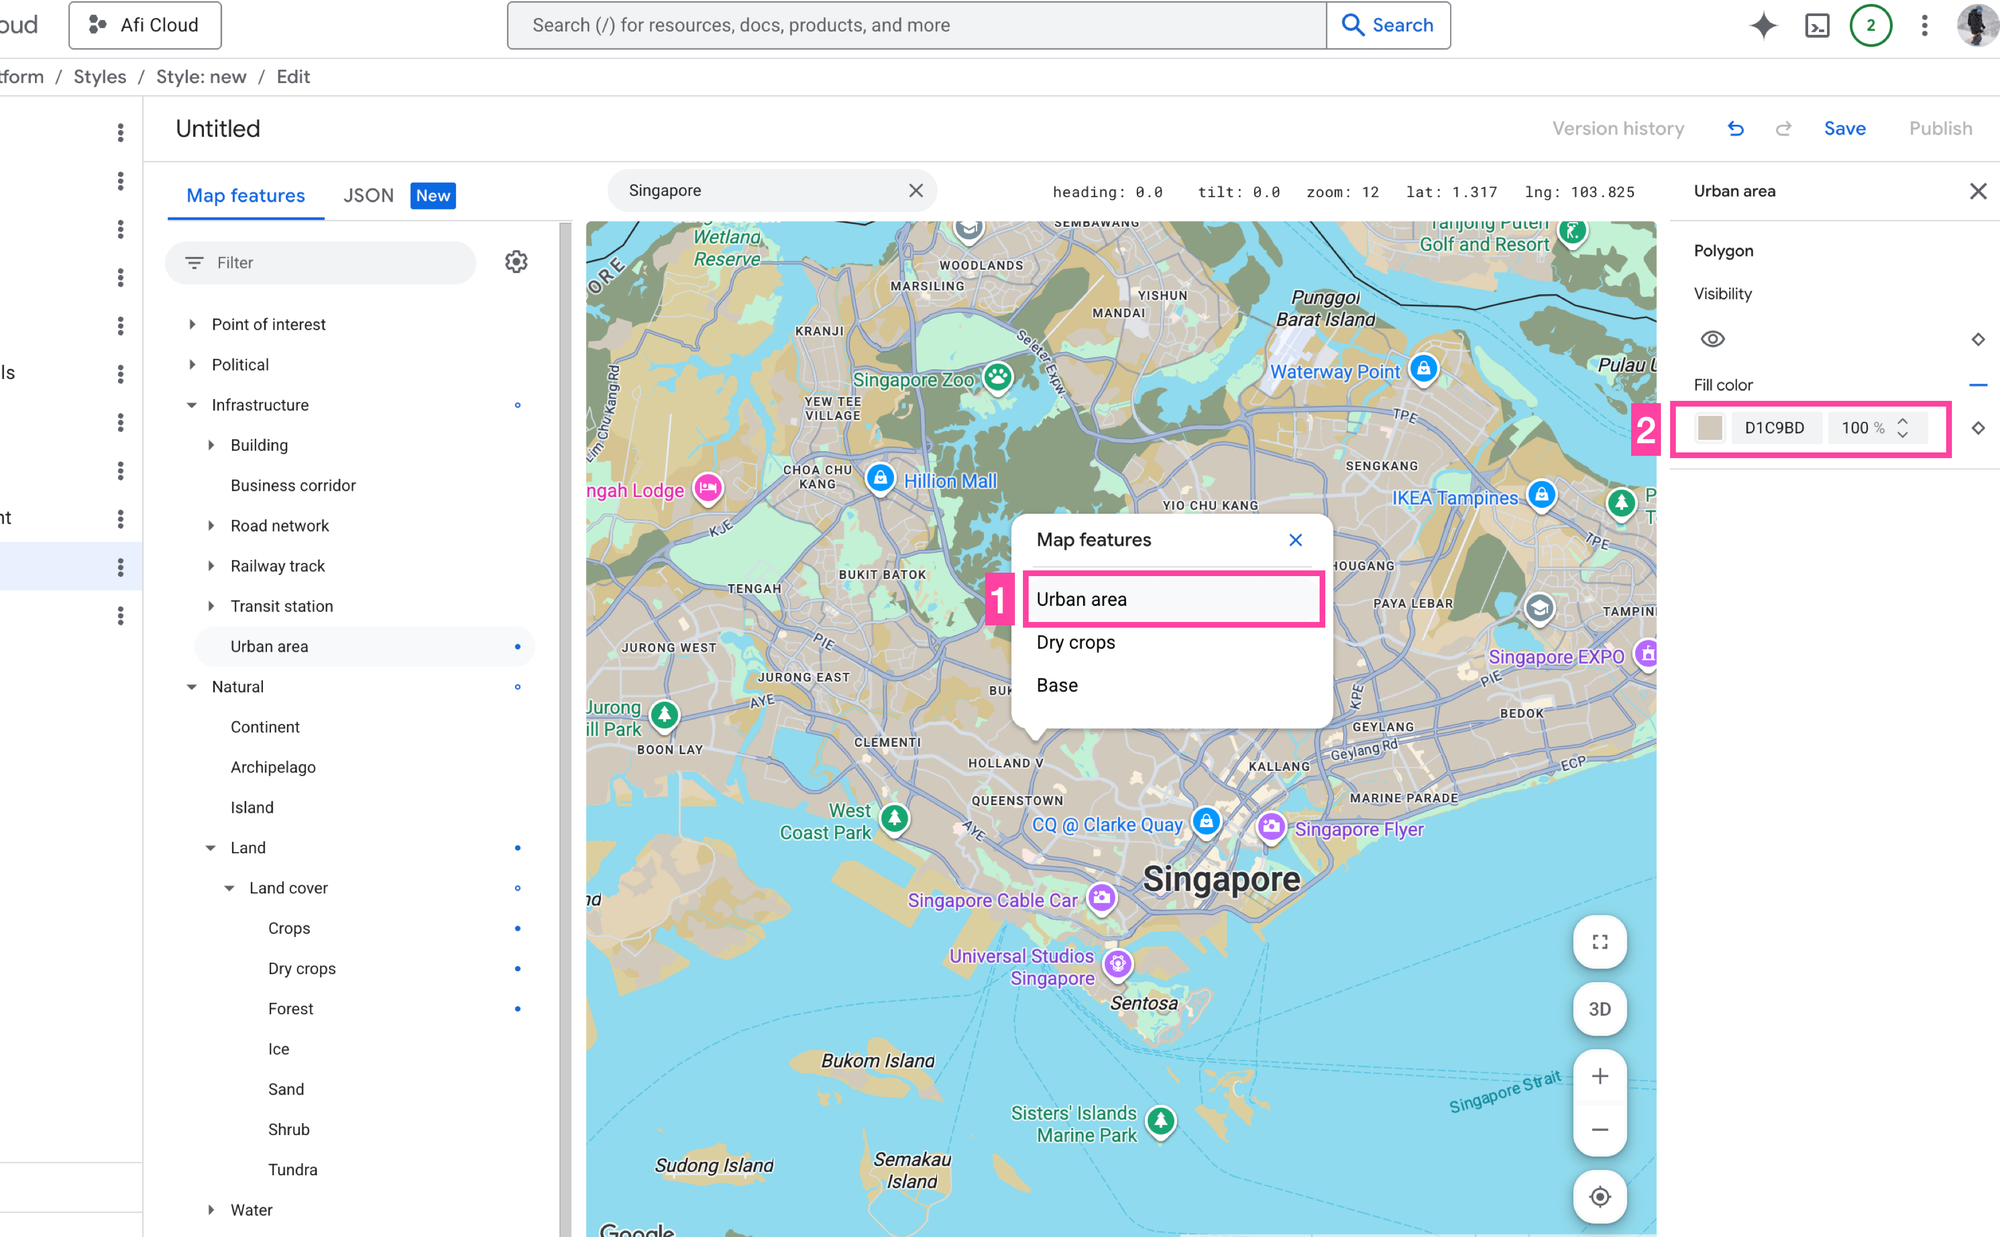Open Version history
Screen dimensions: 2000x1237
(1617, 129)
